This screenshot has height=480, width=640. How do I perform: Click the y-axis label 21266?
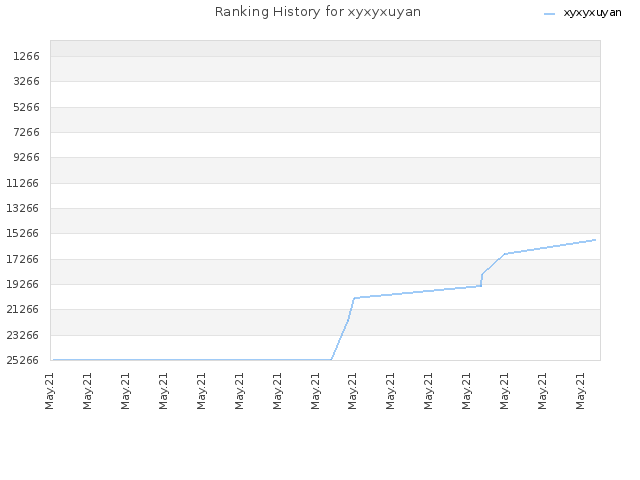point(23,309)
